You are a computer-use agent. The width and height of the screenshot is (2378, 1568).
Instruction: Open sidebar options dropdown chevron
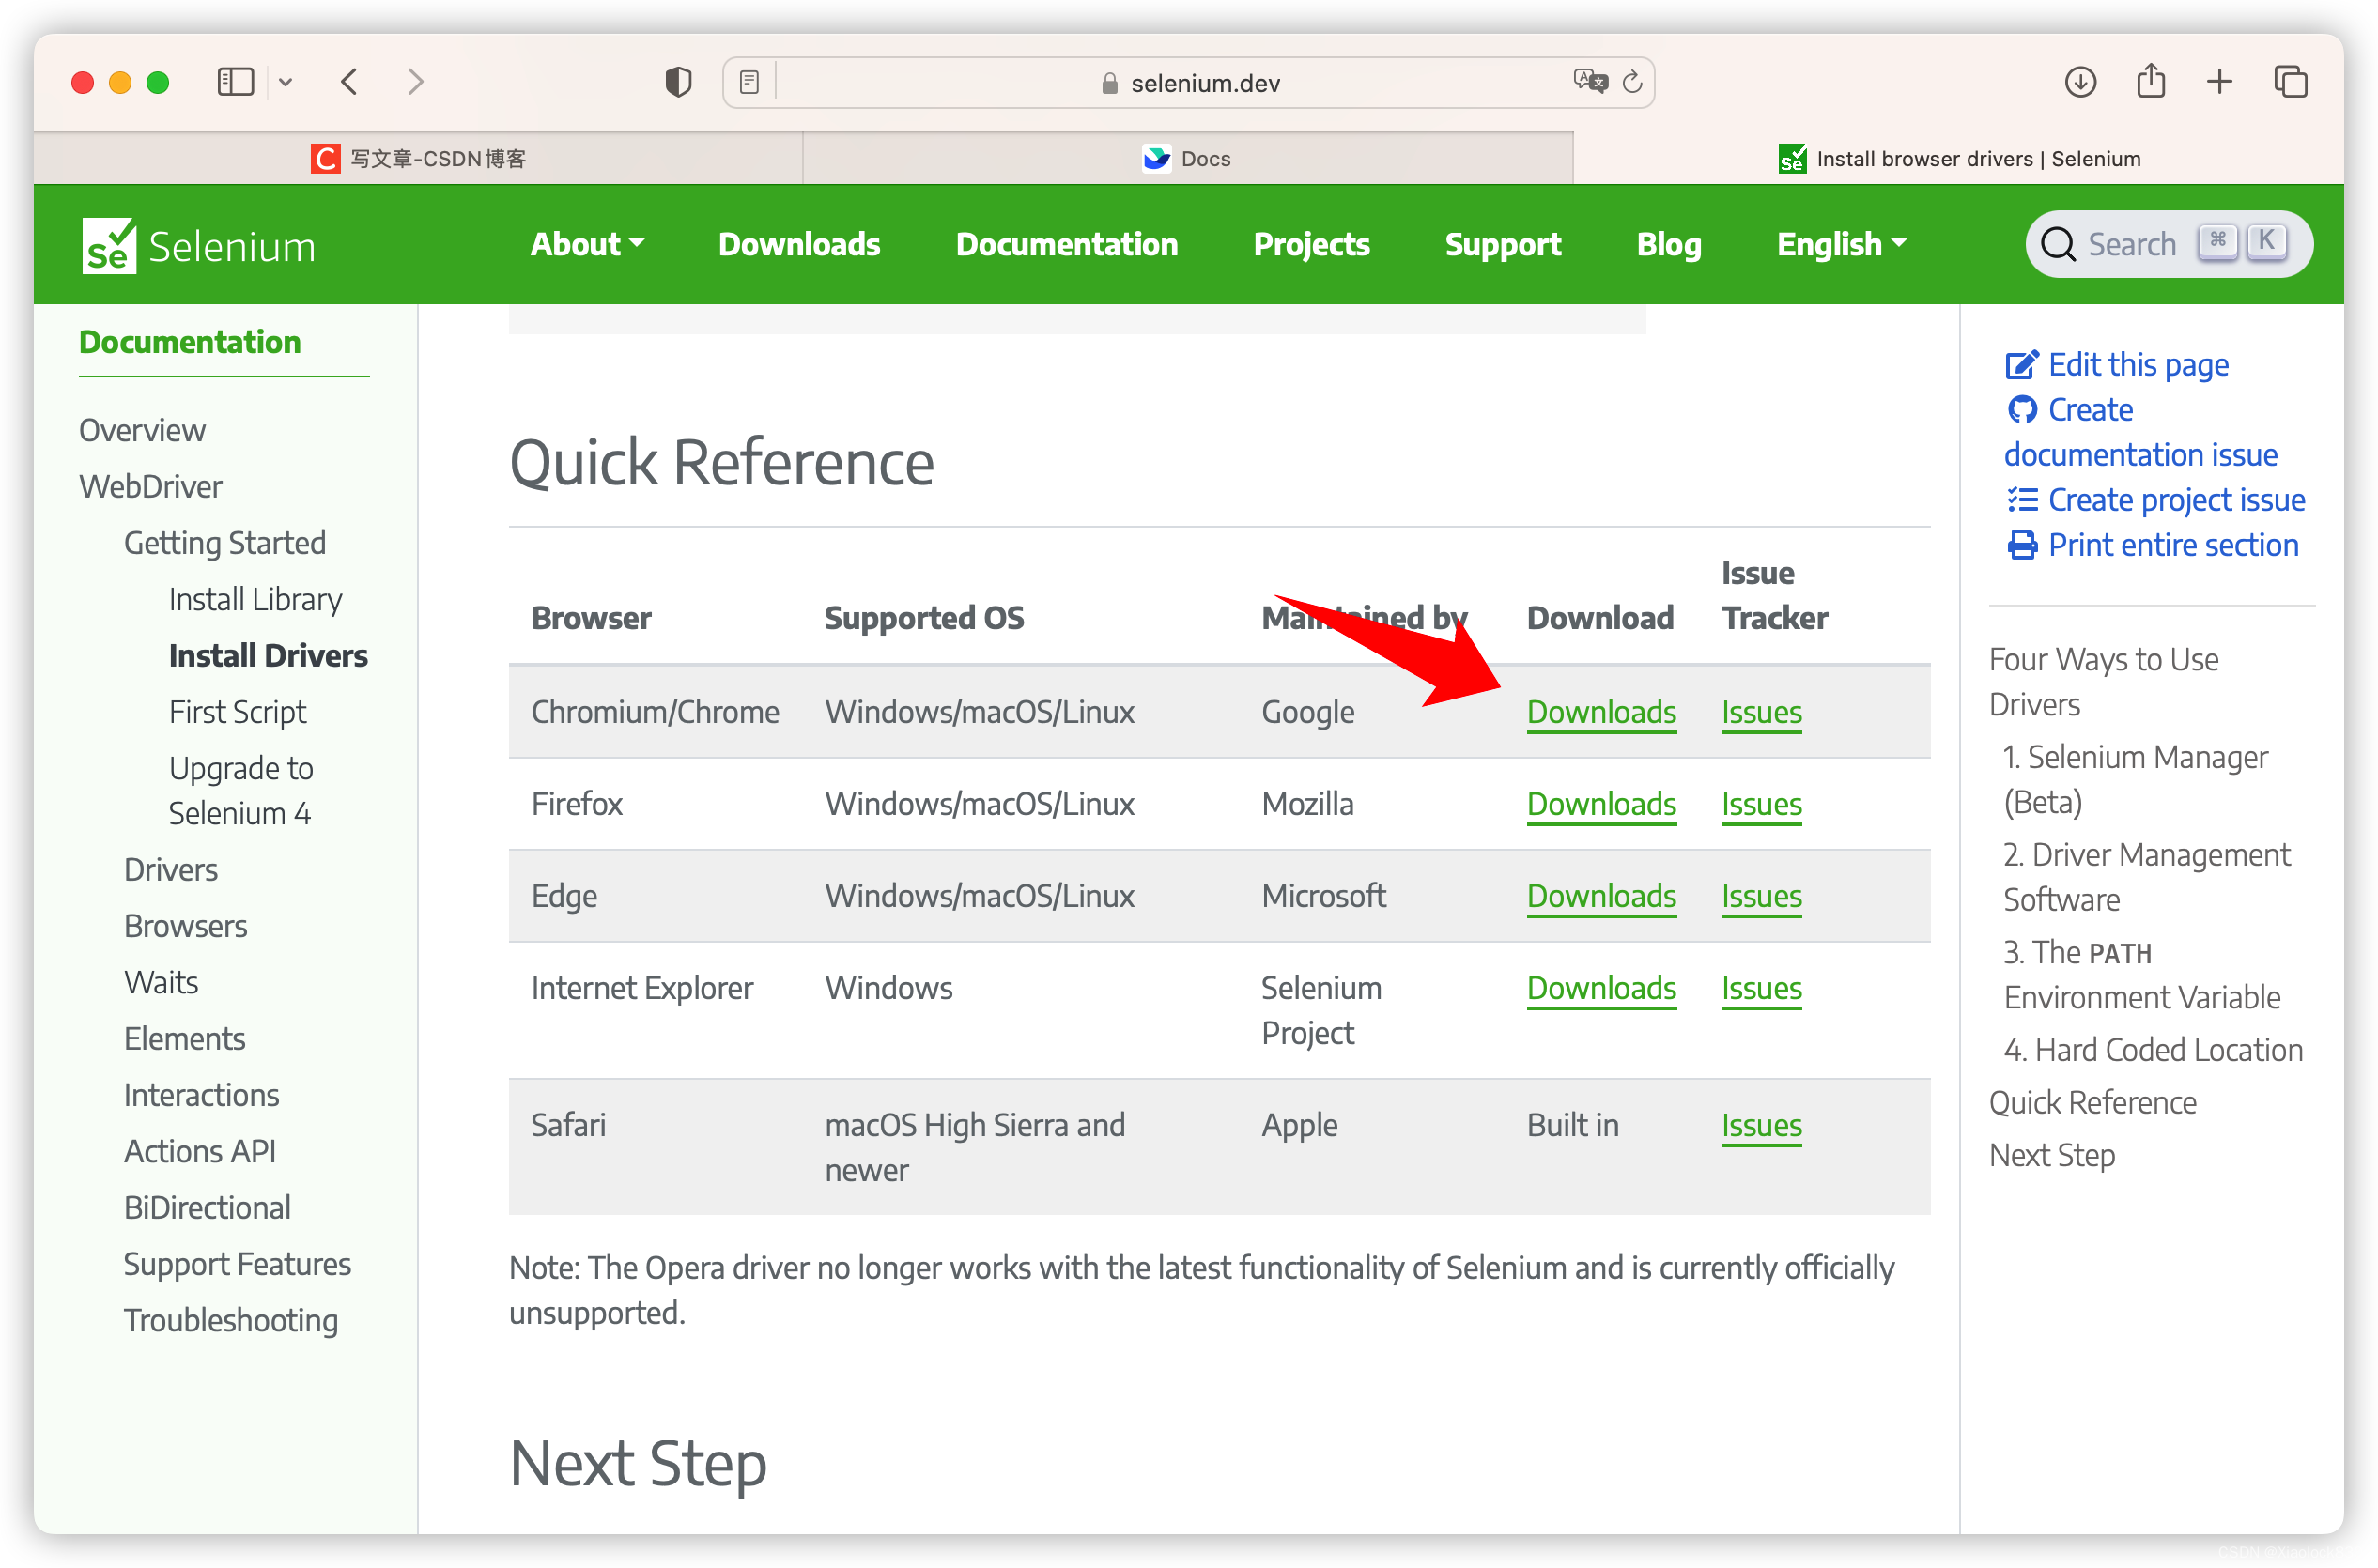(x=286, y=82)
